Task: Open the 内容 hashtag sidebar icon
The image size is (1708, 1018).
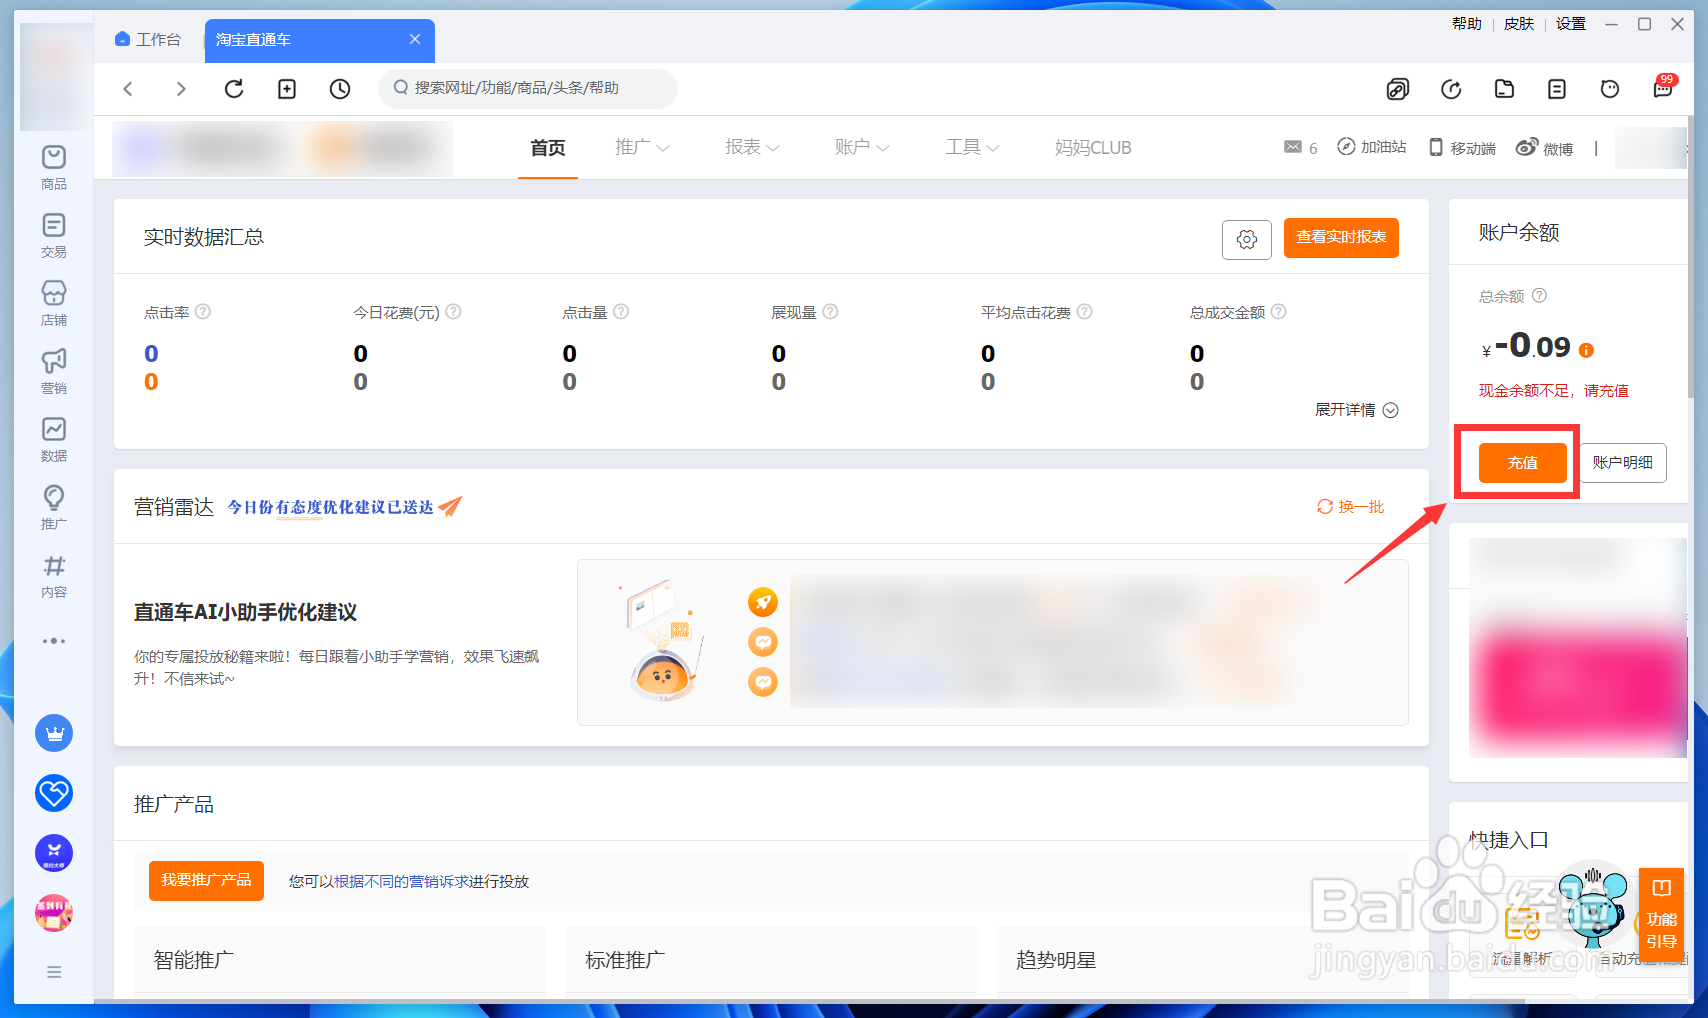Action: 54,575
